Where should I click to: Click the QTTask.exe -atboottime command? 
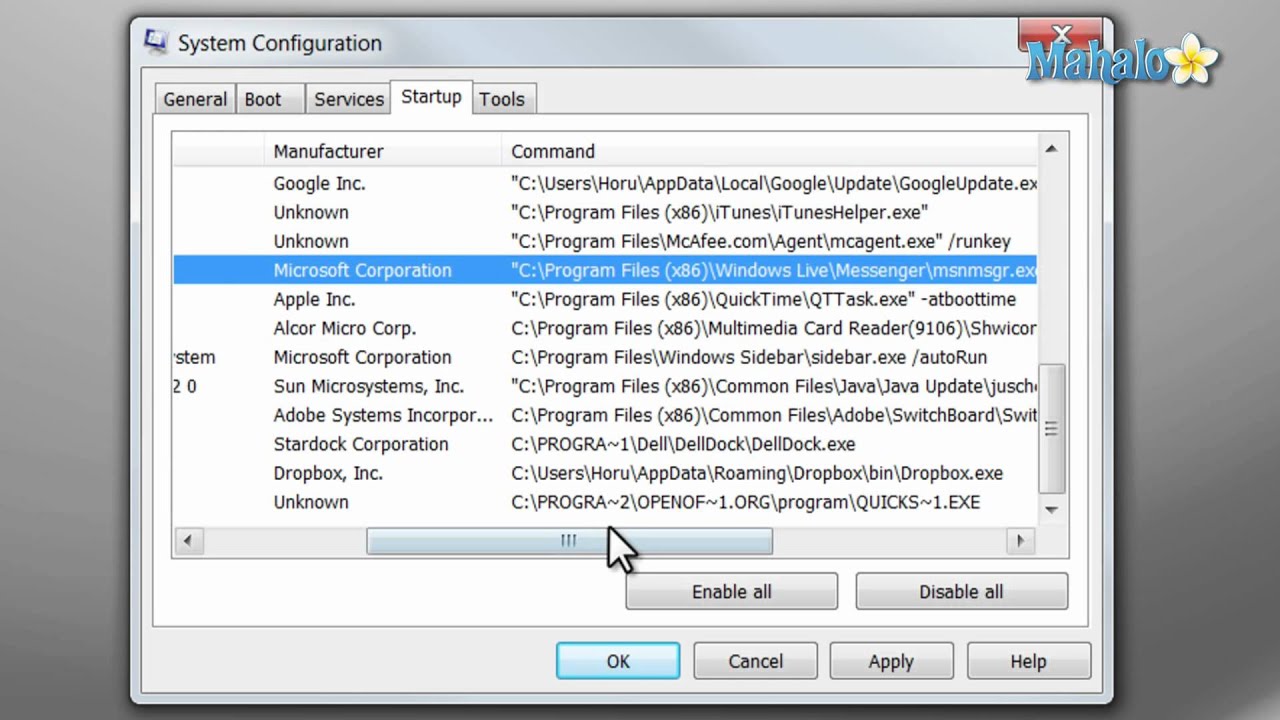pyautogui.click(x=763, y=299)
